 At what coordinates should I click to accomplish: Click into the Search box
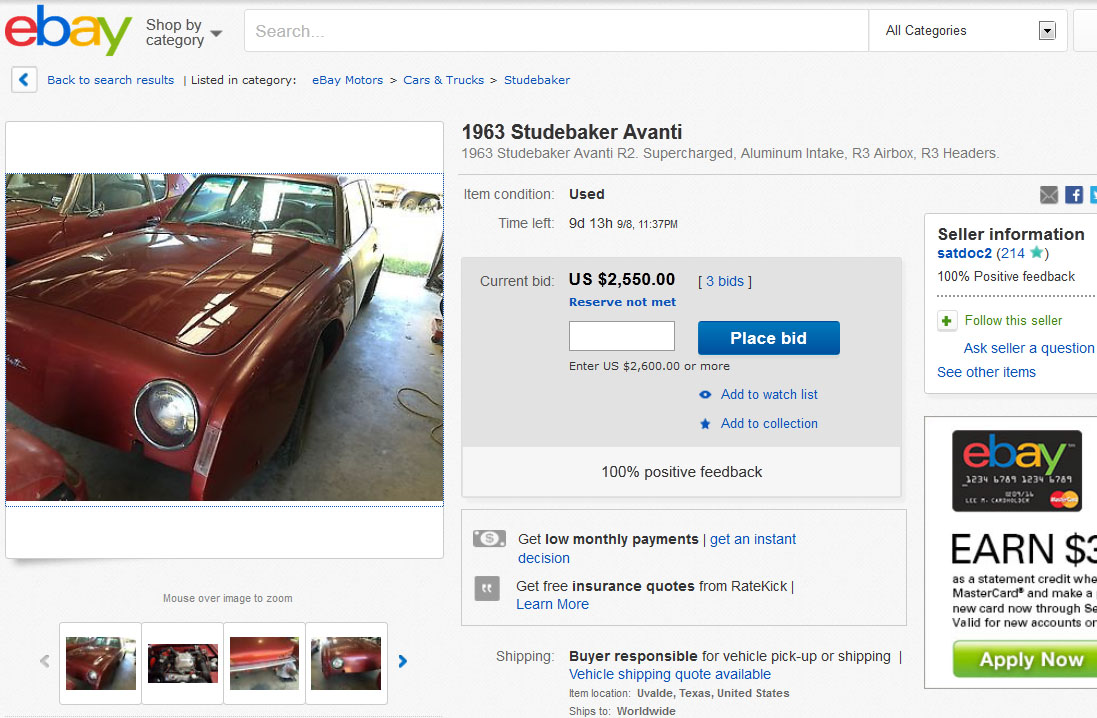[x=555, y=31]
